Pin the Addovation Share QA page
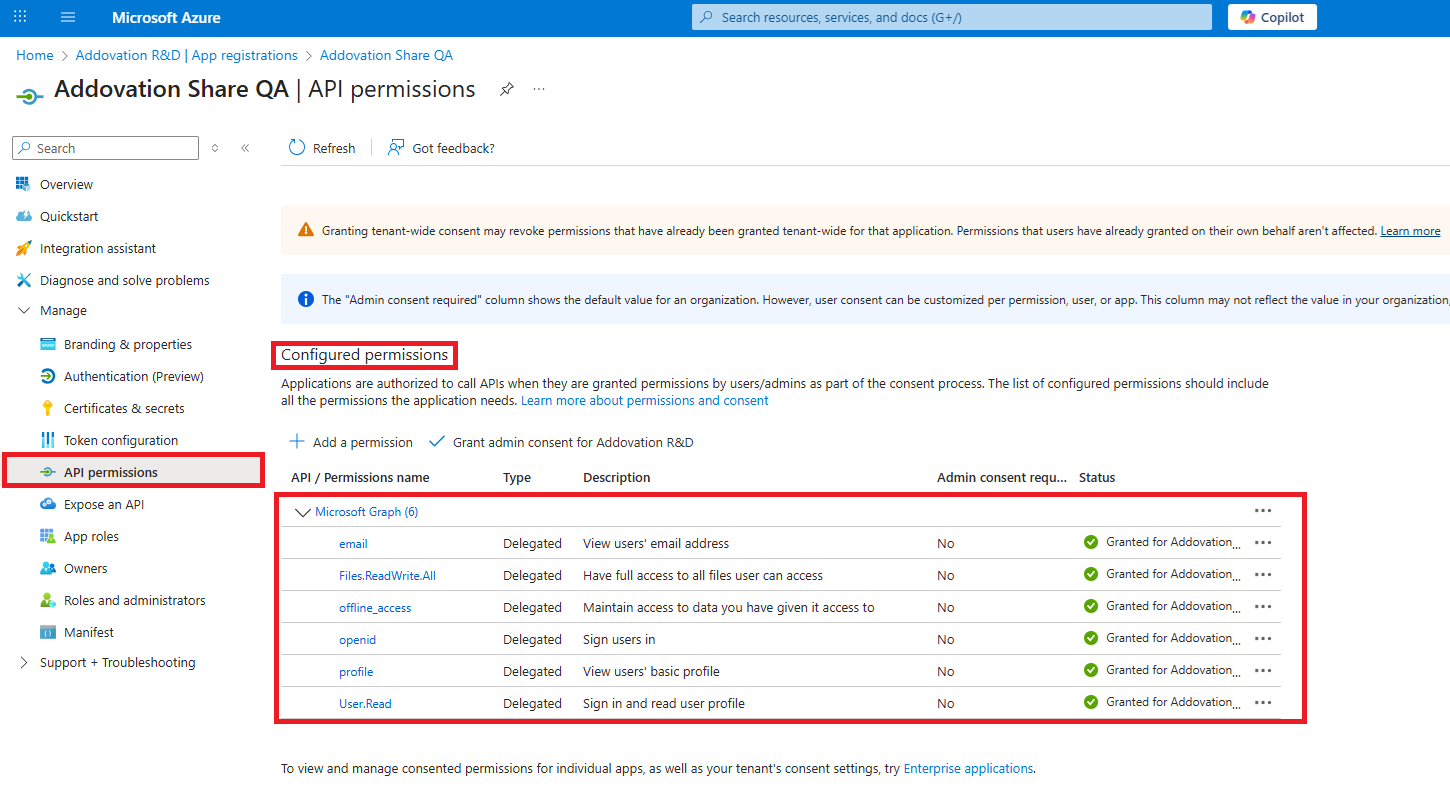Viewport: 1450px width, 791px height. [x=507, y=89]
